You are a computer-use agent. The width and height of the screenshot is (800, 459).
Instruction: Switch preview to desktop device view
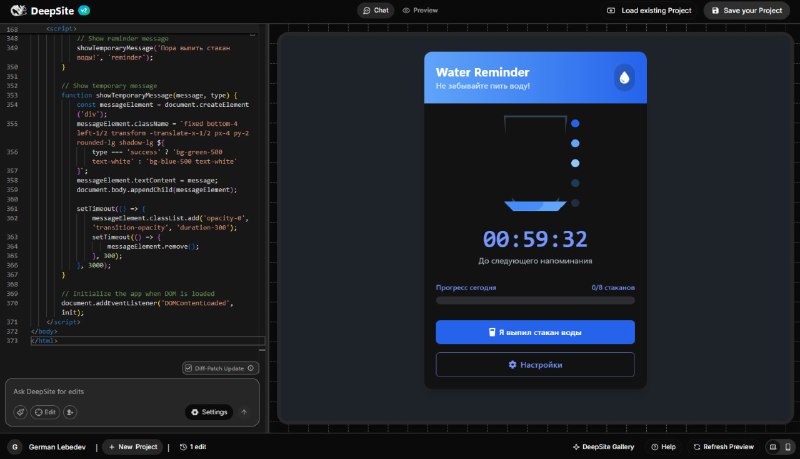(x=773, y=447)
